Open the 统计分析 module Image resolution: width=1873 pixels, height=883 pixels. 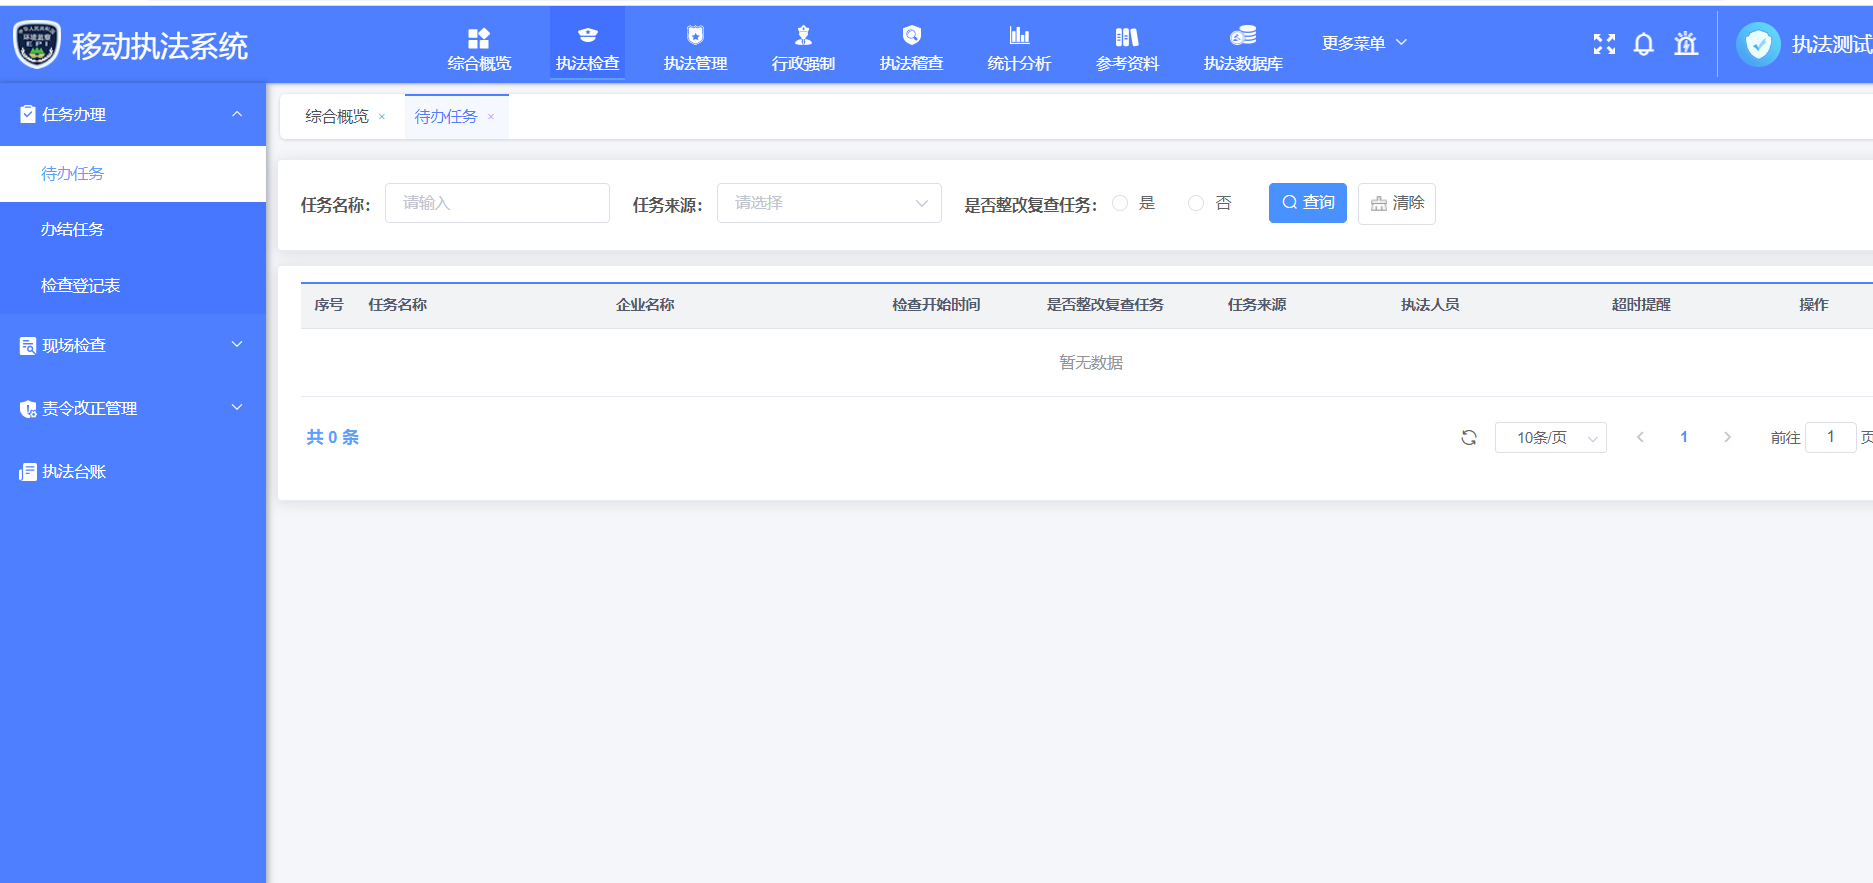click(x=1019, y=49)
